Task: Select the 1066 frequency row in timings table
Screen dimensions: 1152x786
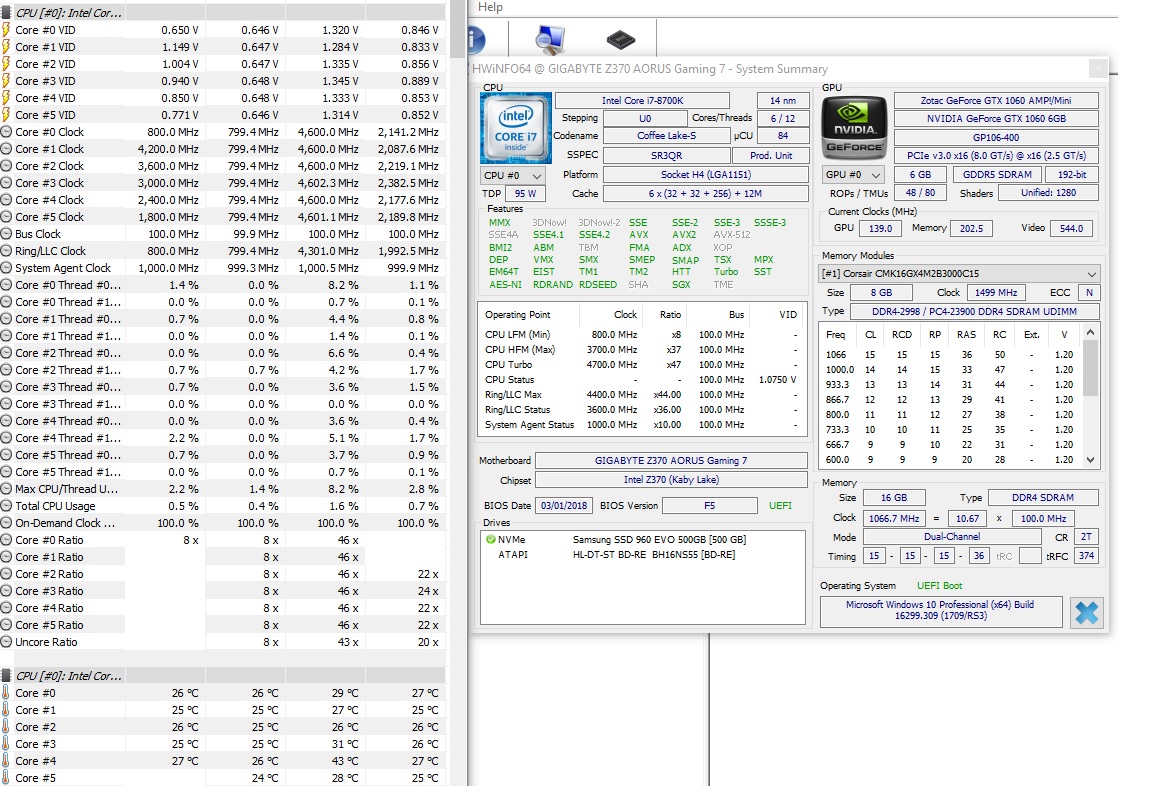Action: [952, 354]
